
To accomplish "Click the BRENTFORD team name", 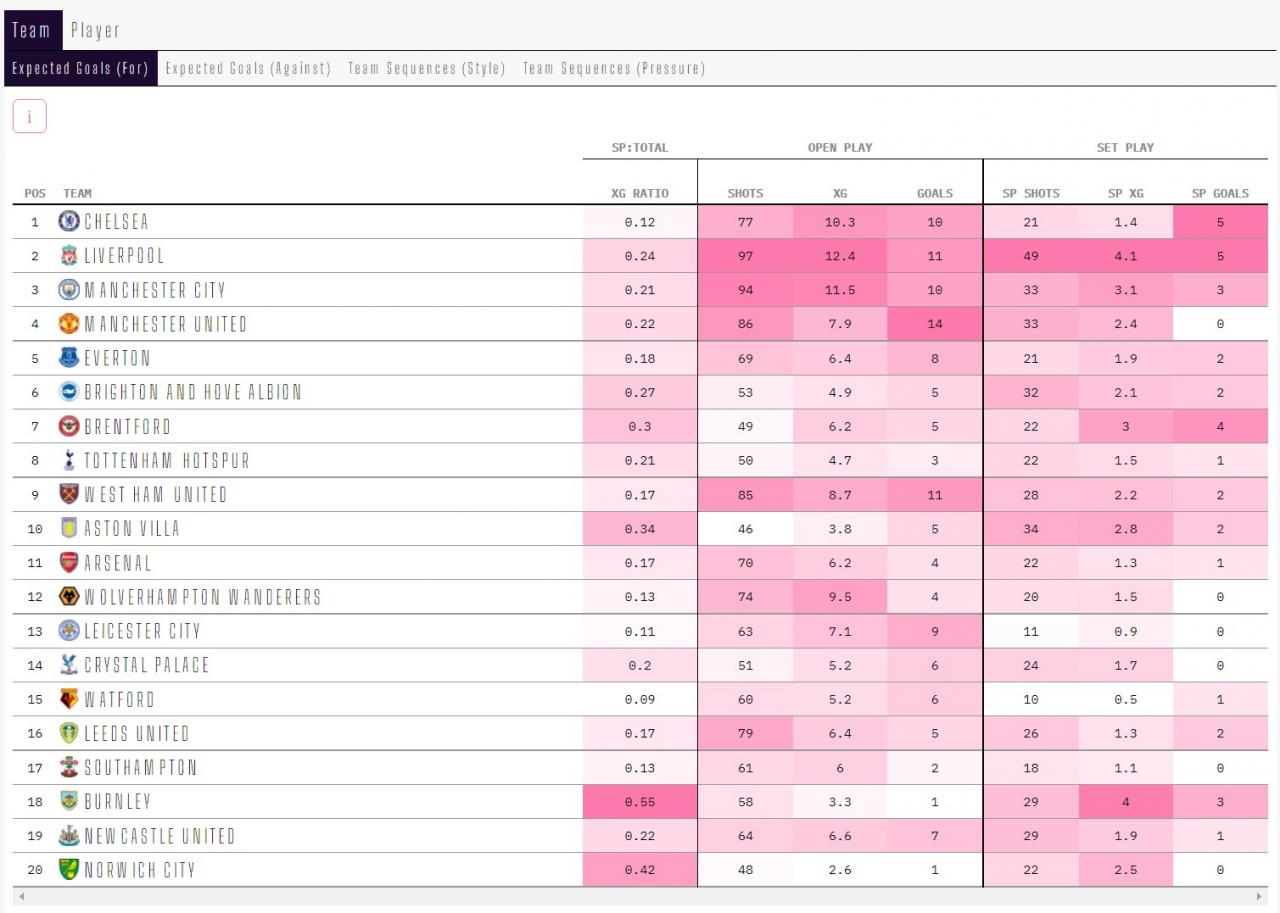I will pos(128,426).
